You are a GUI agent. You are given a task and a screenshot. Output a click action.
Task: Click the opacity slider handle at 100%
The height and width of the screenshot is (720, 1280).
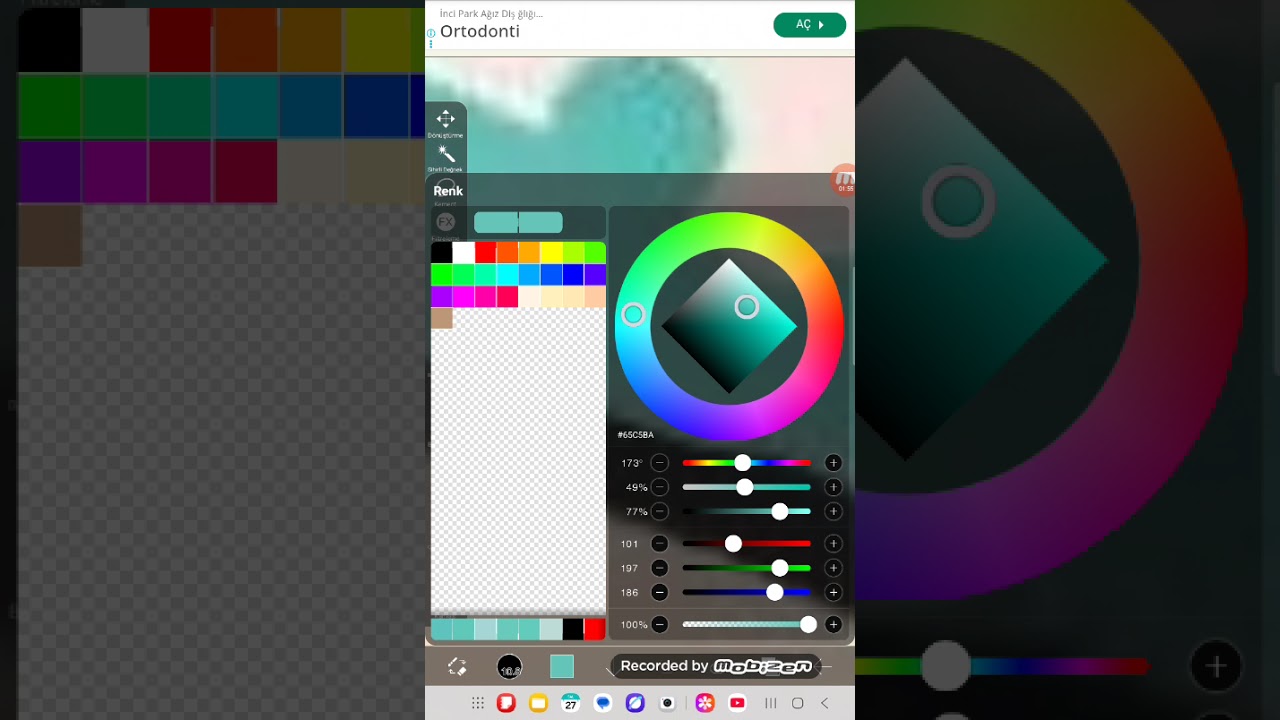point(808,625)
